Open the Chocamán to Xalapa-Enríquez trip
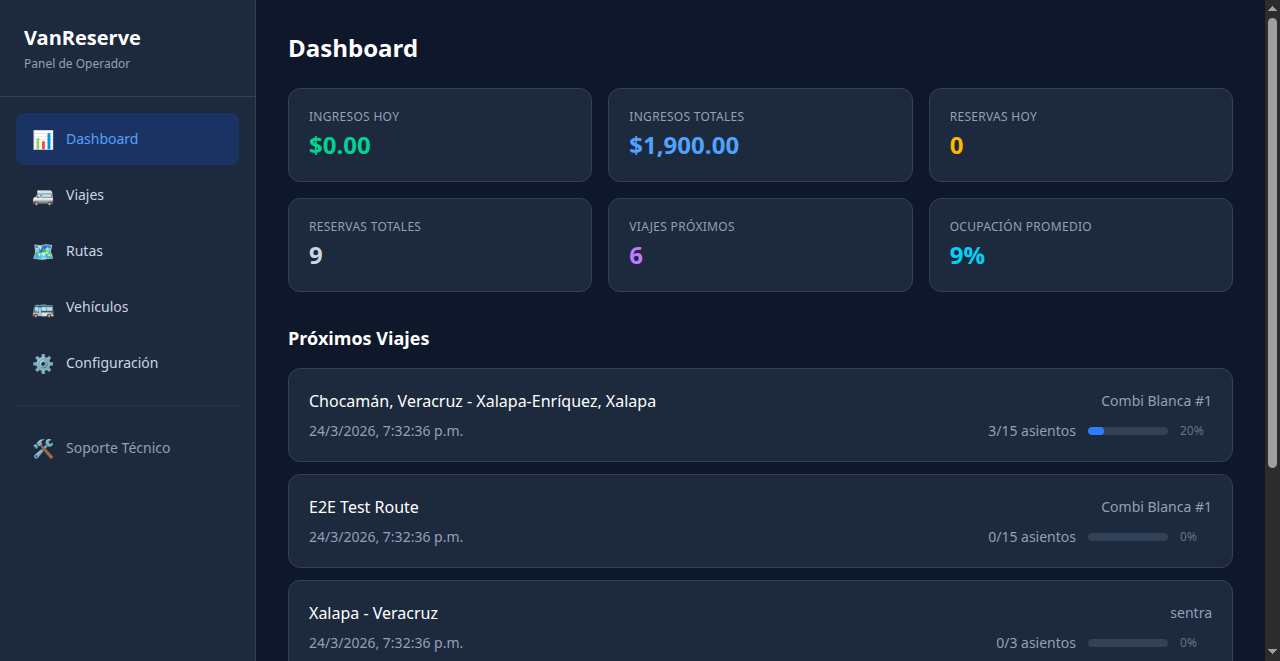The image size is (1280, 661). click(x=482, y=401)
